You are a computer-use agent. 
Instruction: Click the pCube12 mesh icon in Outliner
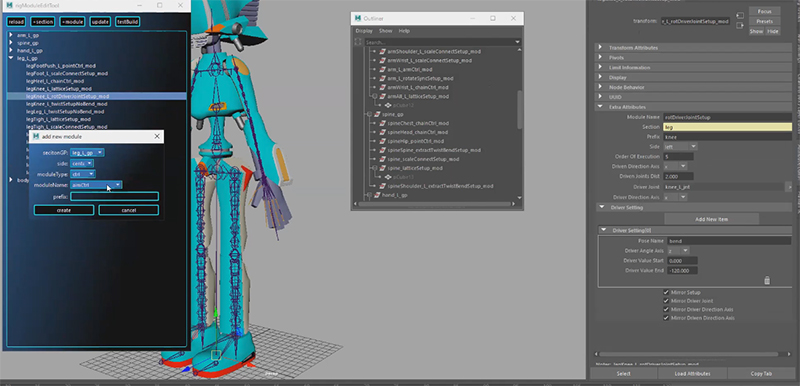point(388,105)
